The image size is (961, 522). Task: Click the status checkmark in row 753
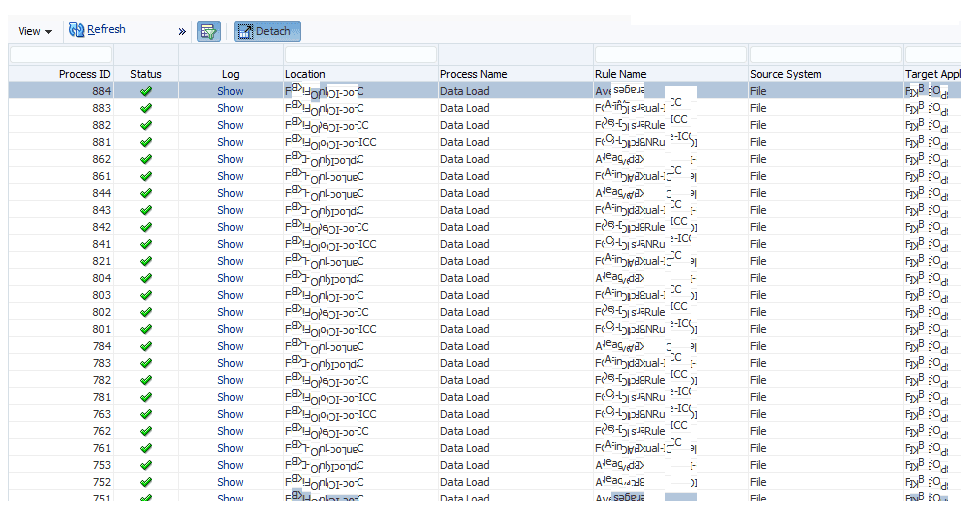point(146,465)
